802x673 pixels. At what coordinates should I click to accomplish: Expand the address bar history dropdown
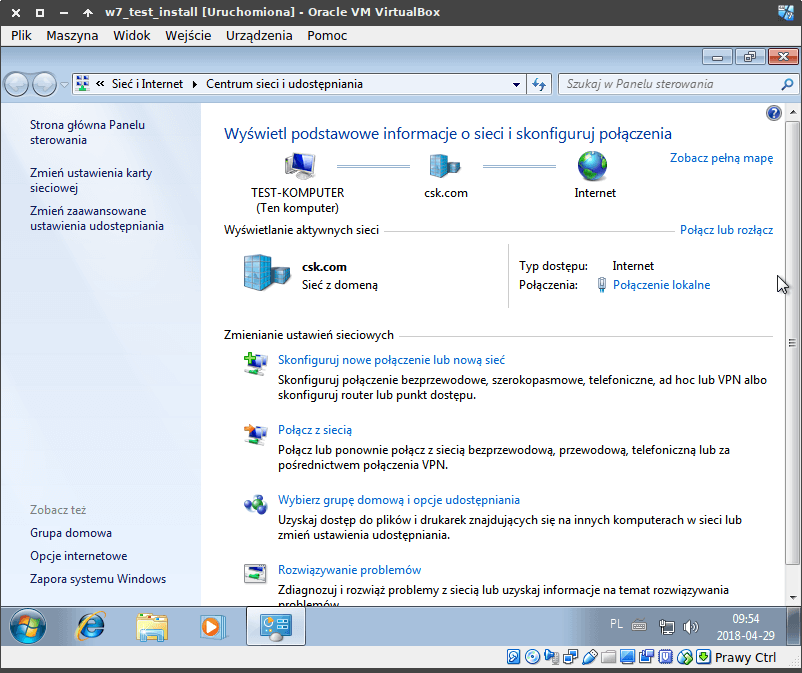[x=517, y=84]
